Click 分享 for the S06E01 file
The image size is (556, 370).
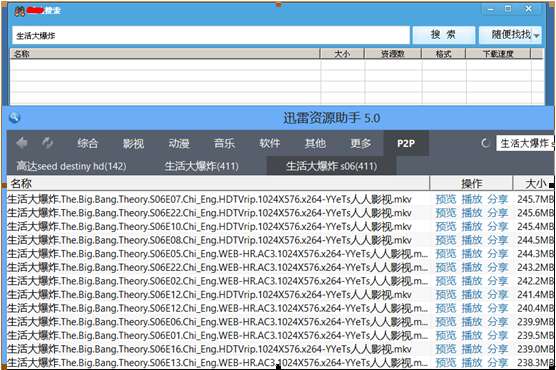498,335
